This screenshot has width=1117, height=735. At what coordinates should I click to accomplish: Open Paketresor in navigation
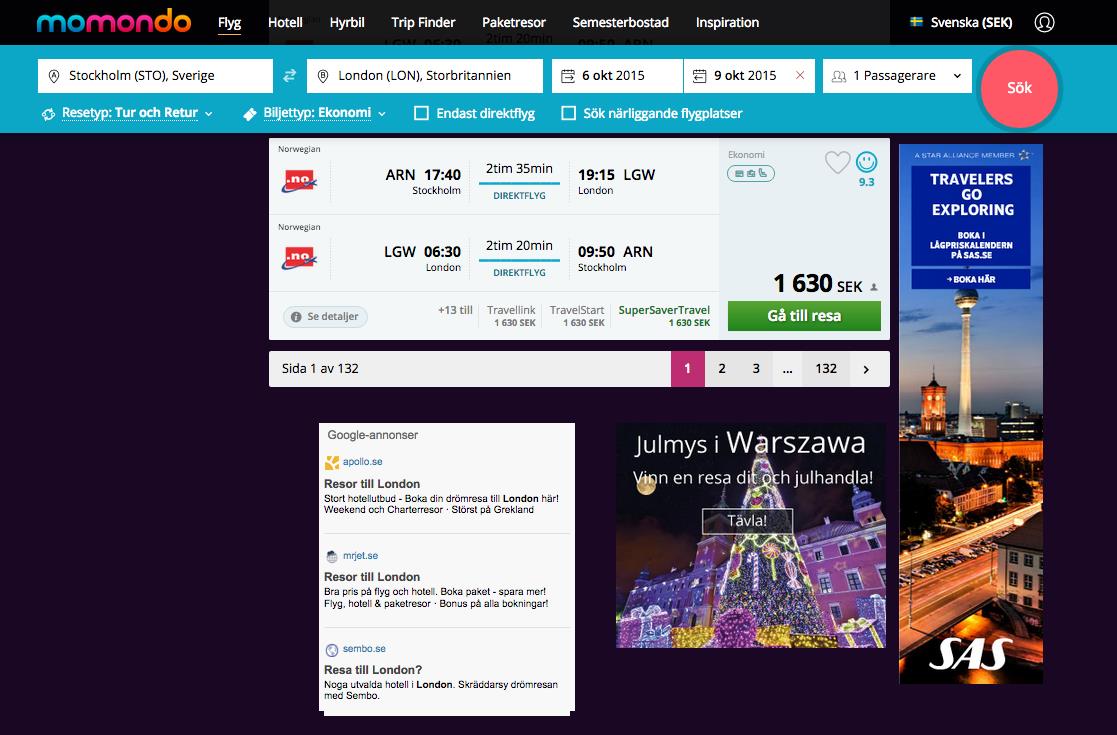click(x=514, y=23)
